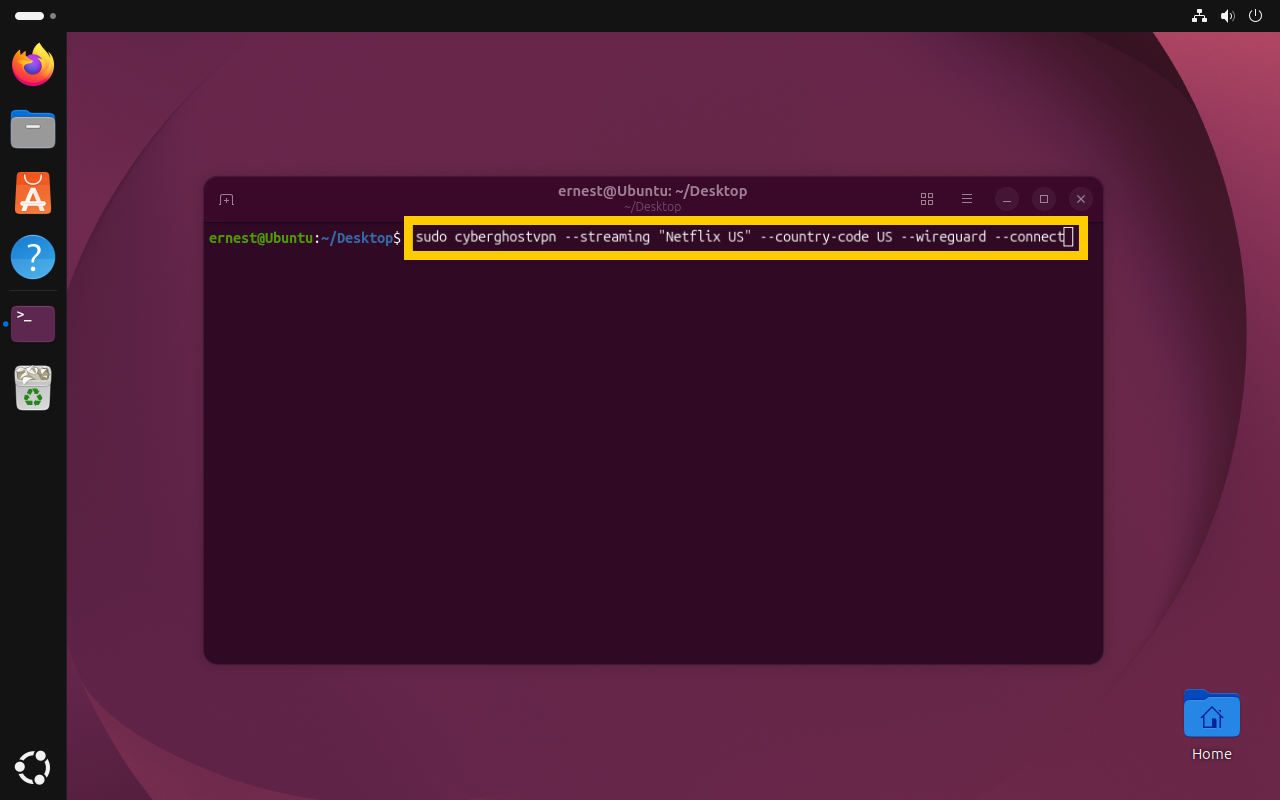Launch Ubuntu App Center from dock
Screen dimensions: 1280x800
point(33,193)
